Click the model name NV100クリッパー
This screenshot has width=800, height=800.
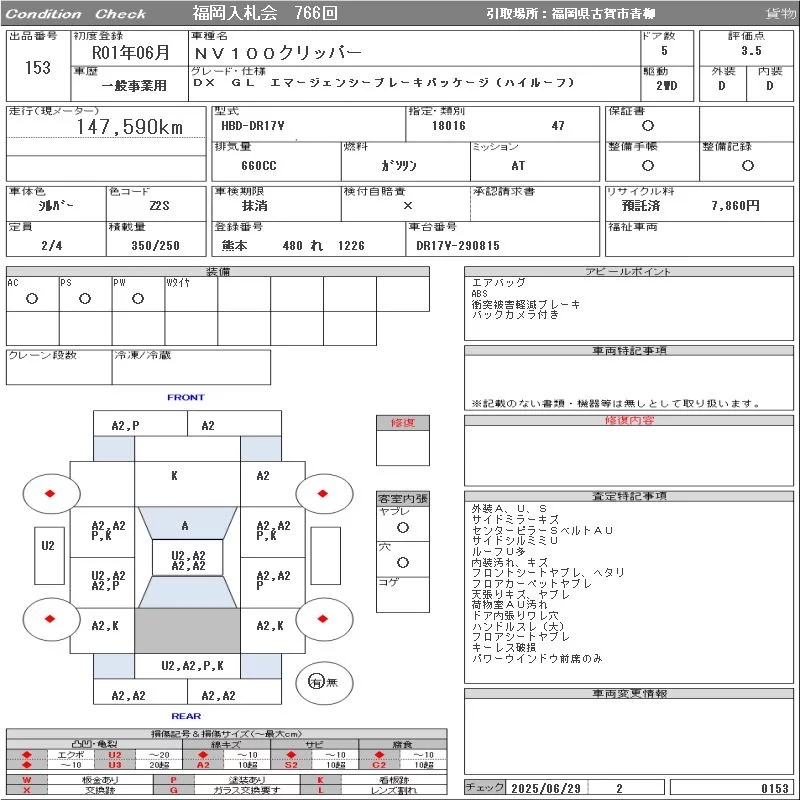click(x=278, y=53)
